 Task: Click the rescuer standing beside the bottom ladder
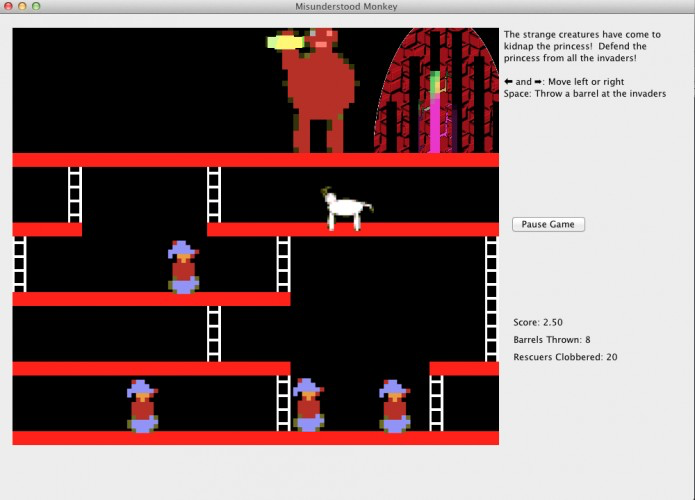tap(308, 405)
